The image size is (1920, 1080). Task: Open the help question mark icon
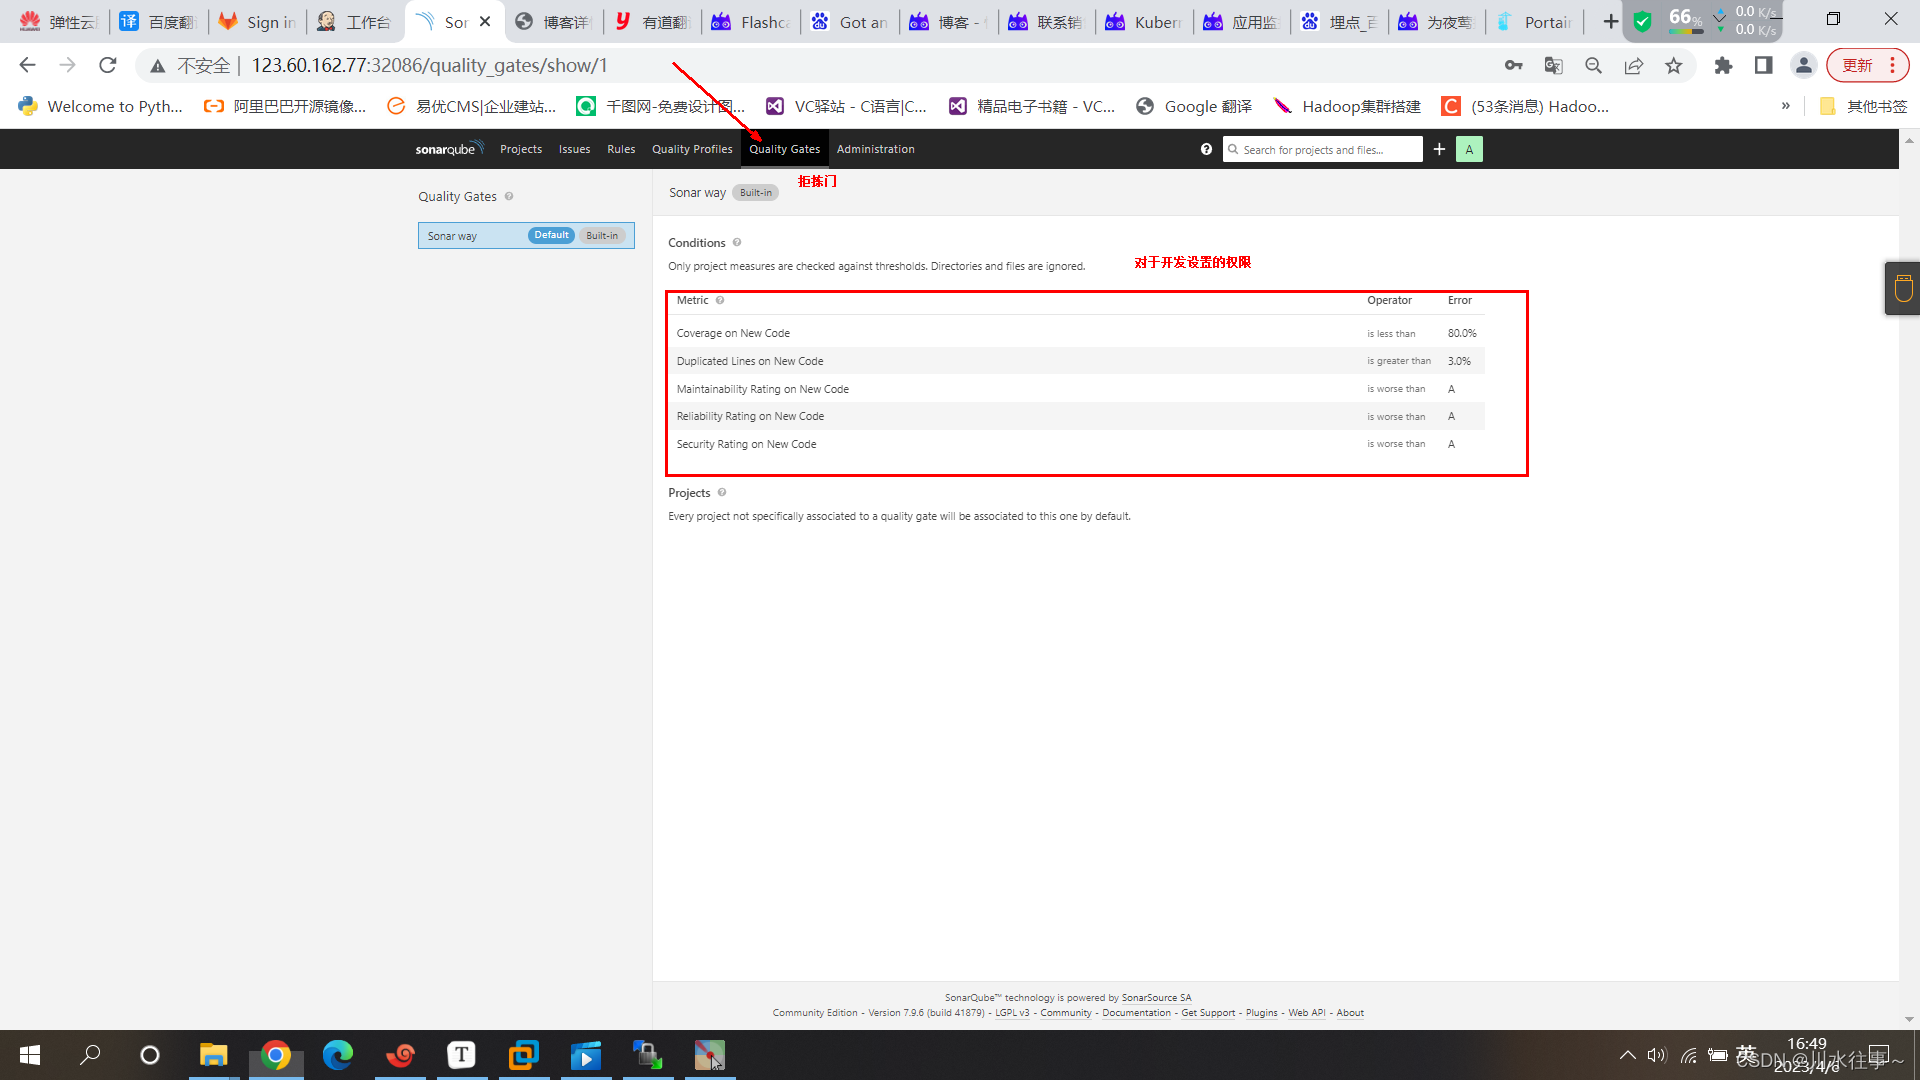pyautogui.click(x=1206, y=149)
